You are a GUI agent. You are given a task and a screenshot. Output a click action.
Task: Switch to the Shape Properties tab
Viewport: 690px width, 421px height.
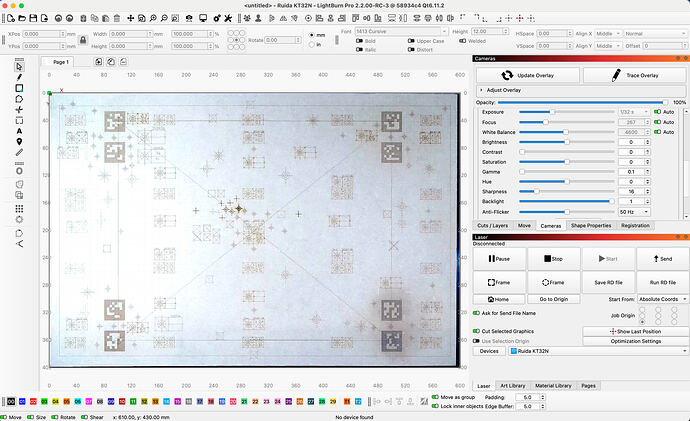point(591,226)
